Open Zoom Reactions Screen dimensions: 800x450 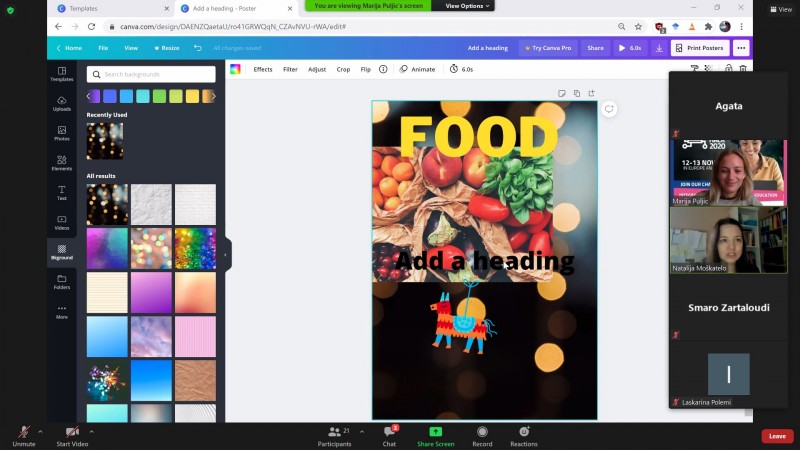[524, 436]
